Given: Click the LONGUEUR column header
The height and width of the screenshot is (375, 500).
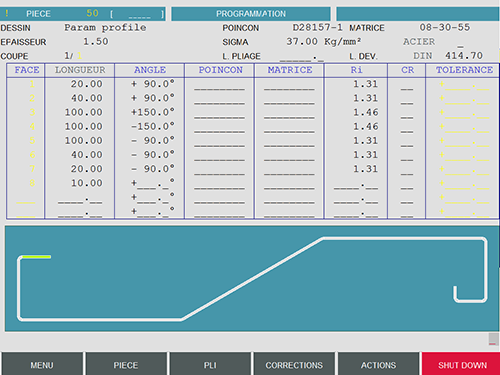Looking at the screenshot, I should pos(80,70).
